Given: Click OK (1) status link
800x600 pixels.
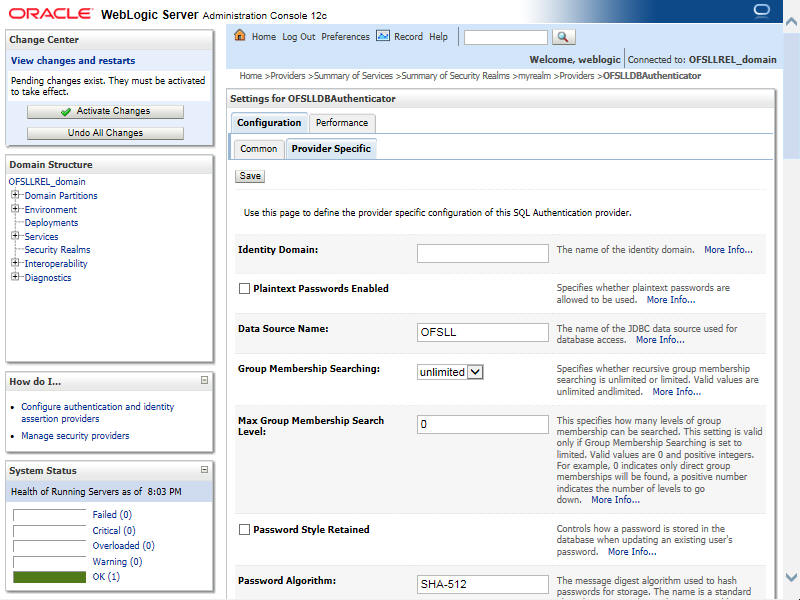Looking at the screenshot, I should [106, 577].
